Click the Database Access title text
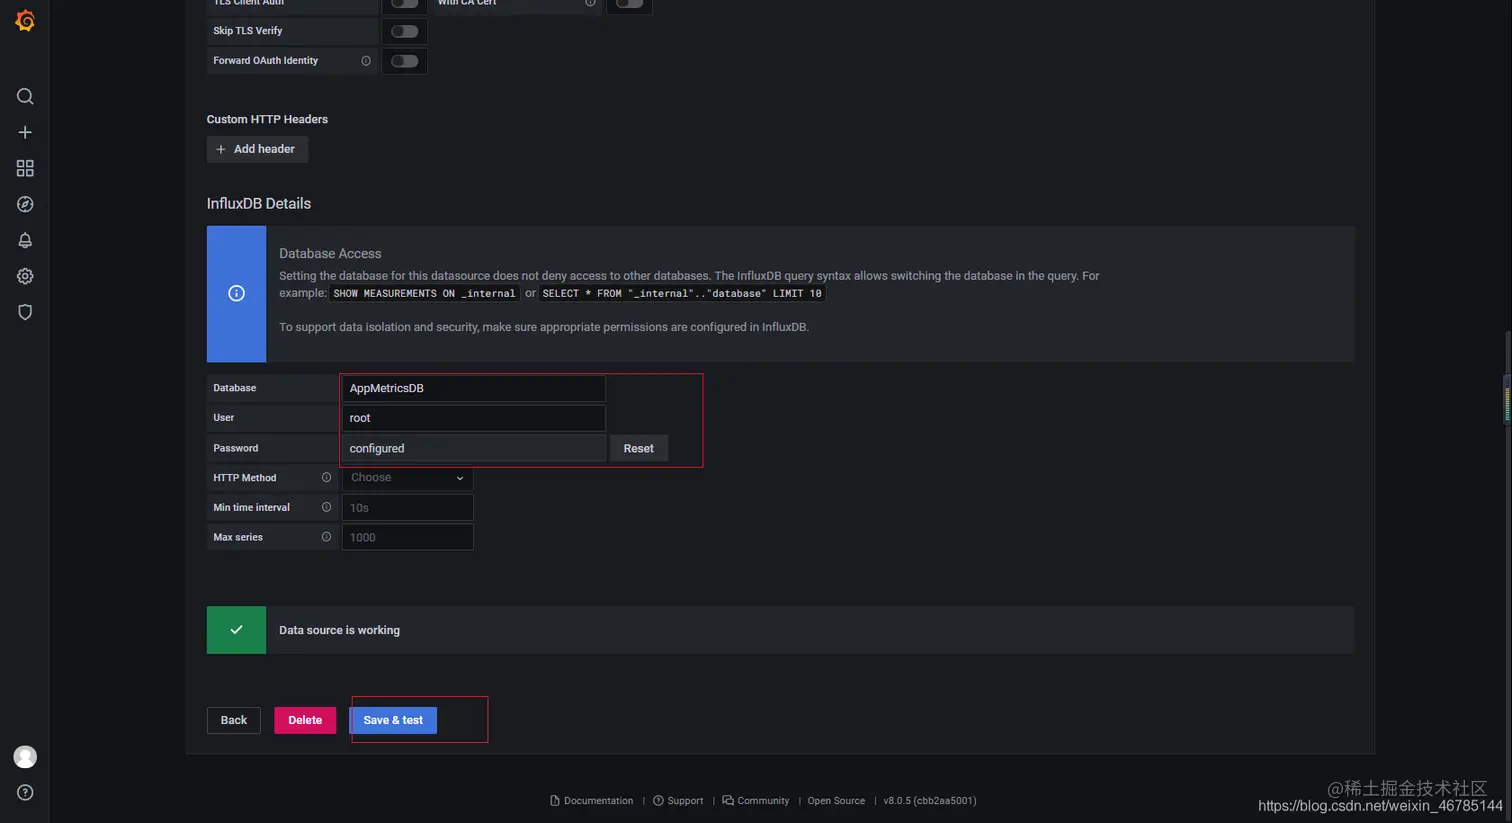The image size is (1512, 823). pyautogui.click(x=330, y=254)
